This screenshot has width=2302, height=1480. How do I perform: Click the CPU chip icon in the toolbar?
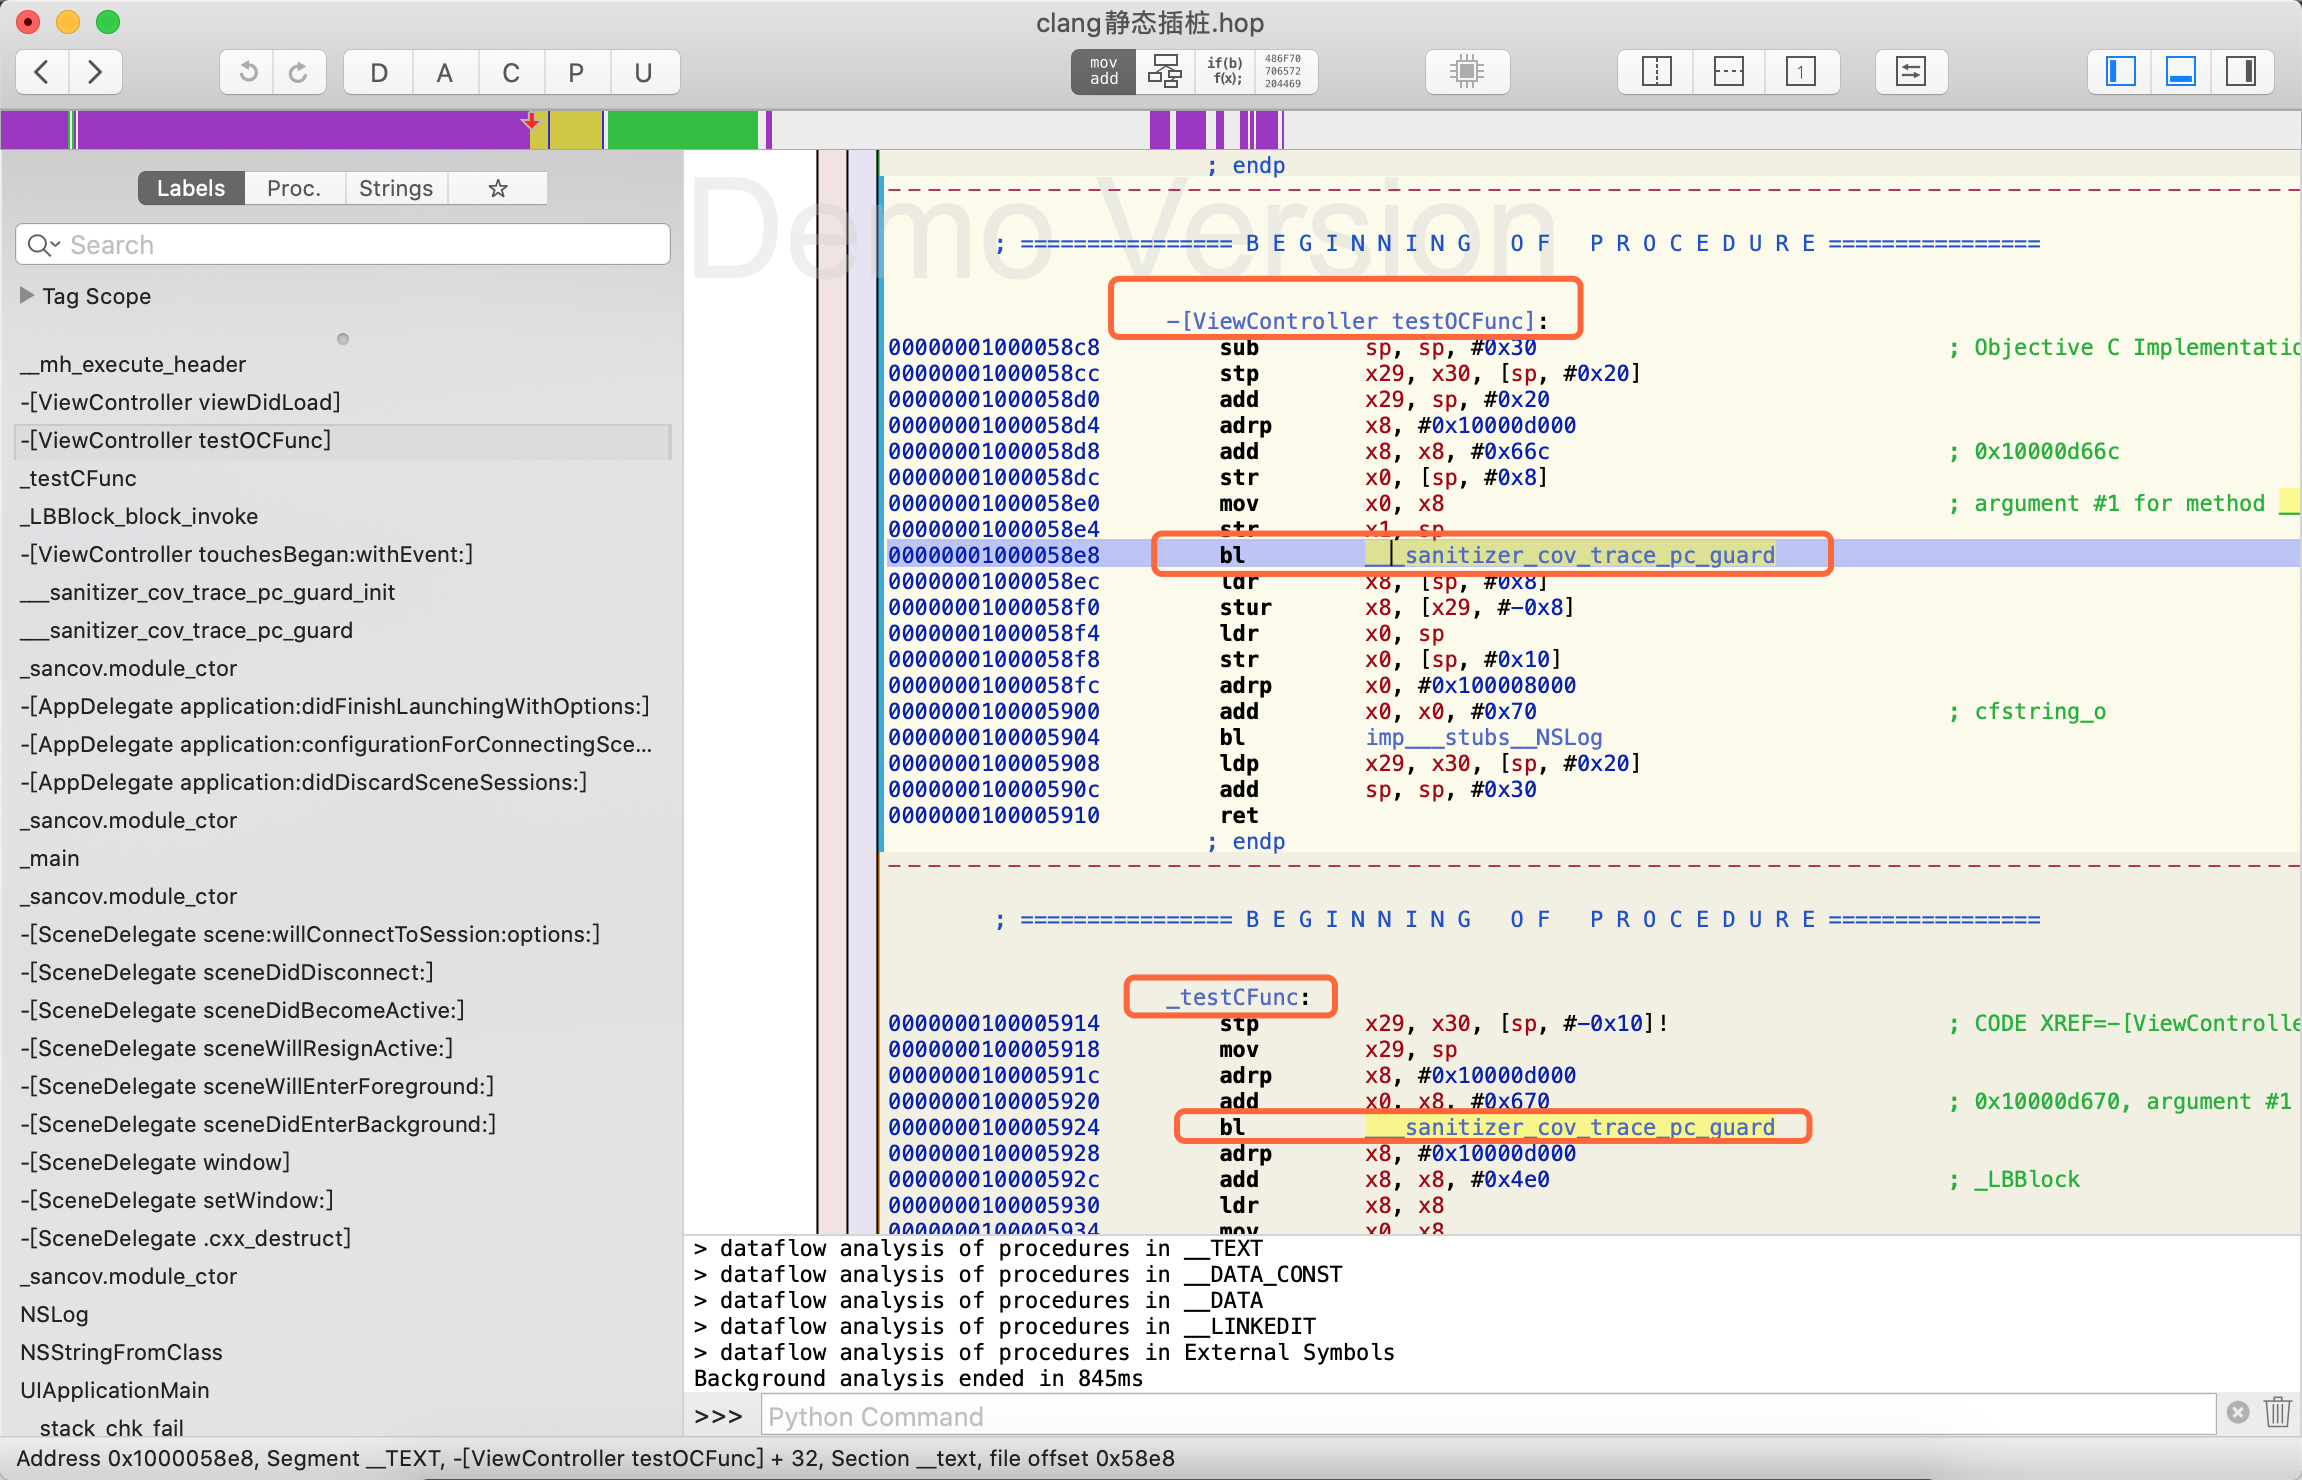pos(1467,72)
